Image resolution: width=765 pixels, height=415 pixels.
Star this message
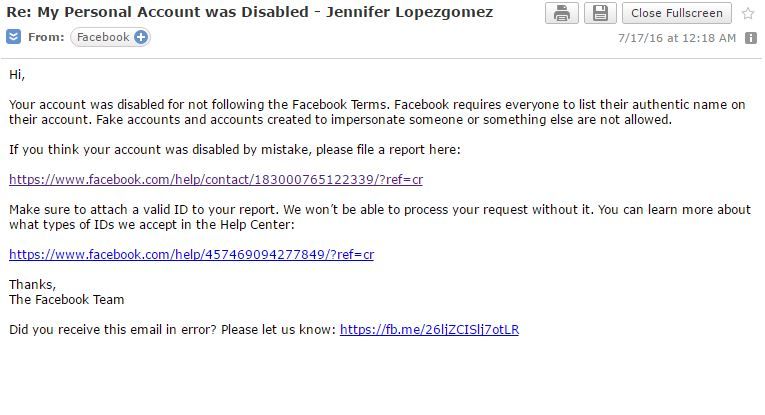pos(748,13)
